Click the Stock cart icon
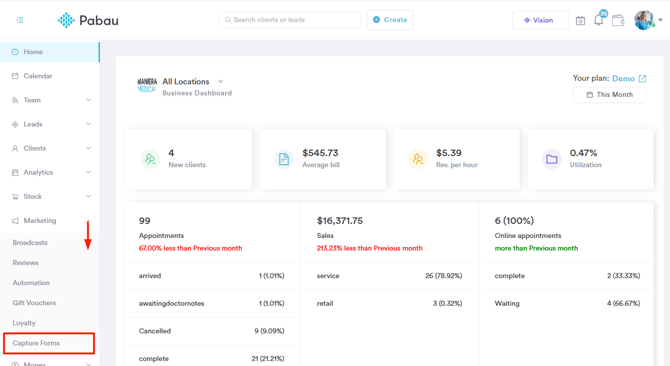Viewport: 670px width, 366px height. (15, 197)
